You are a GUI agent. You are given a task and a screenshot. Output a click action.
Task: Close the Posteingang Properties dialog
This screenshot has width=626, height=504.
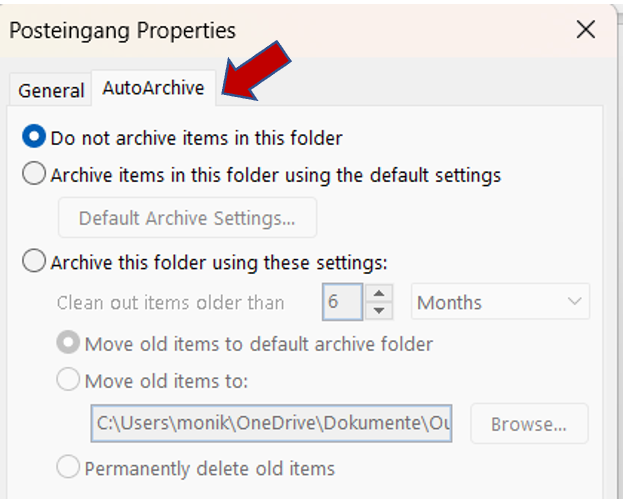click(x=586, y=30)
